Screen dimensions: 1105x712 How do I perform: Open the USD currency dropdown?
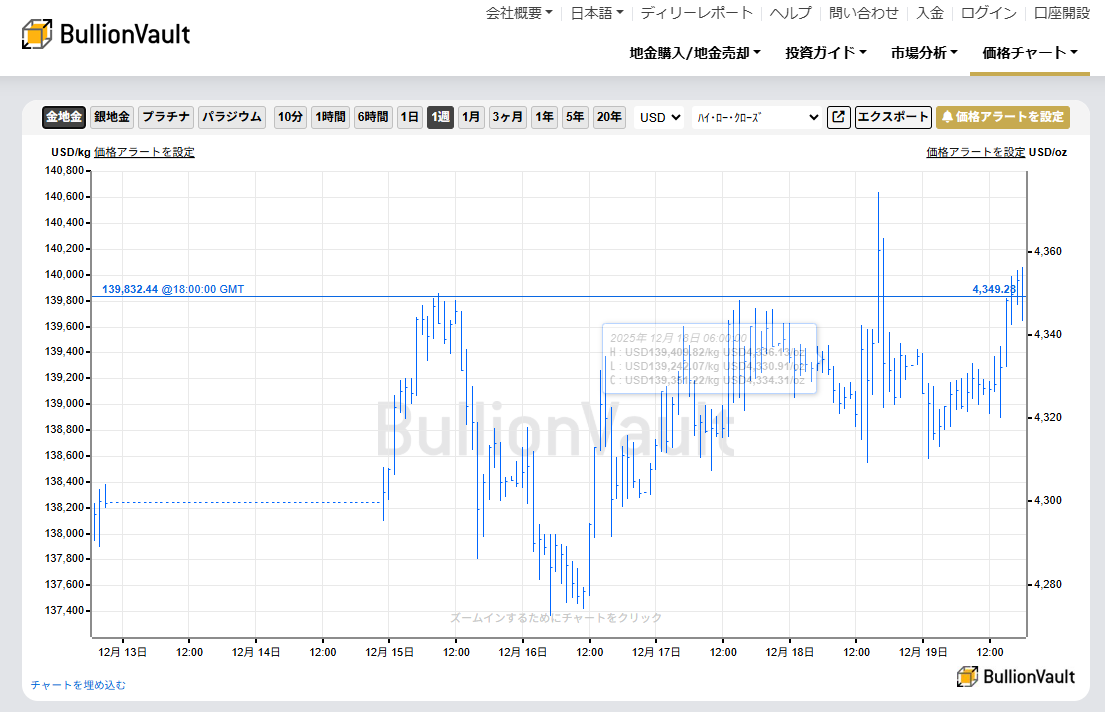tap(659, 117)
